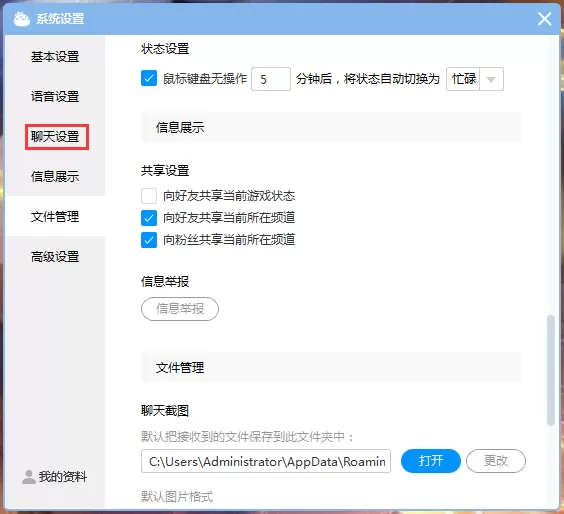Close the 系统设置 window
This screenshot has width=564, height=514.
pyautogui.click(x=545, y=19)
